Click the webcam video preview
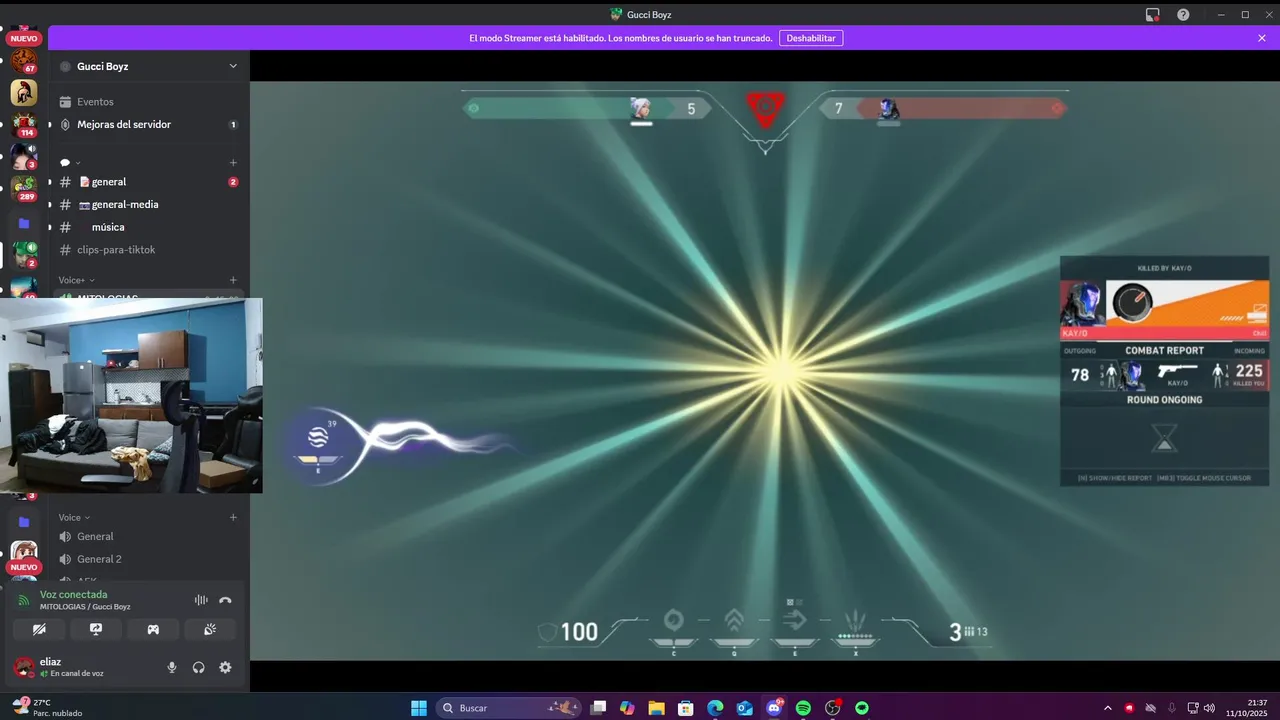 (131, 395)
